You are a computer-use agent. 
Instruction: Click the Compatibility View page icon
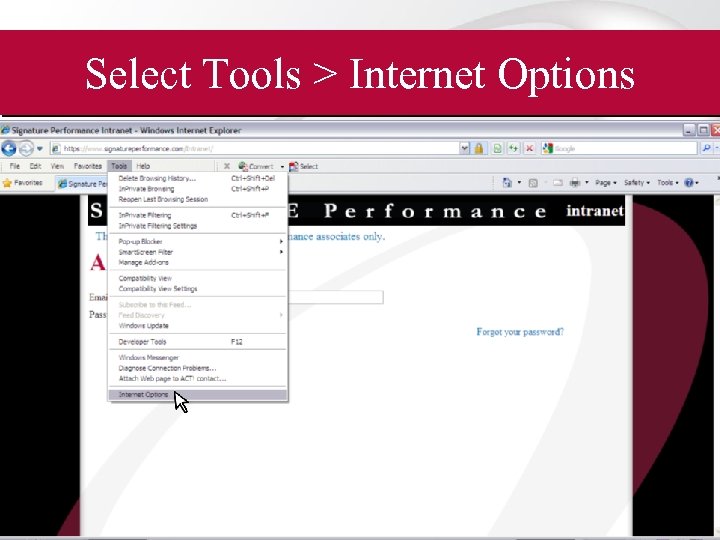tap(497, 148)
